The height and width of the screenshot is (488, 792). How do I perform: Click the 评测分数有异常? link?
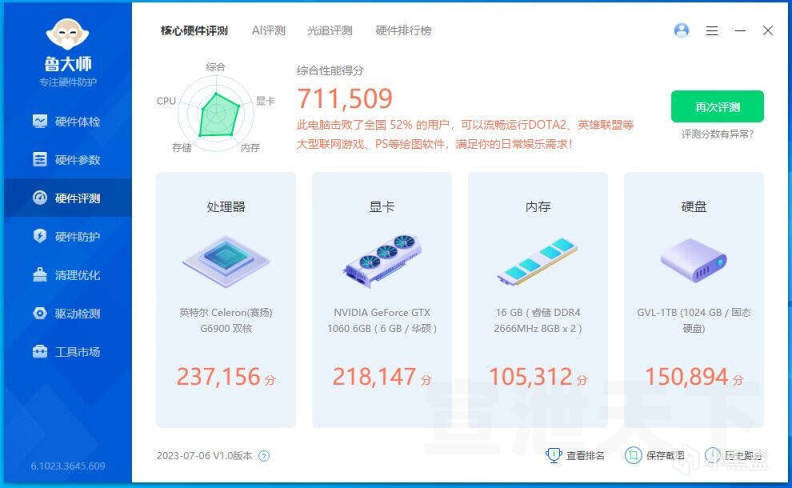tap(717, 134)
